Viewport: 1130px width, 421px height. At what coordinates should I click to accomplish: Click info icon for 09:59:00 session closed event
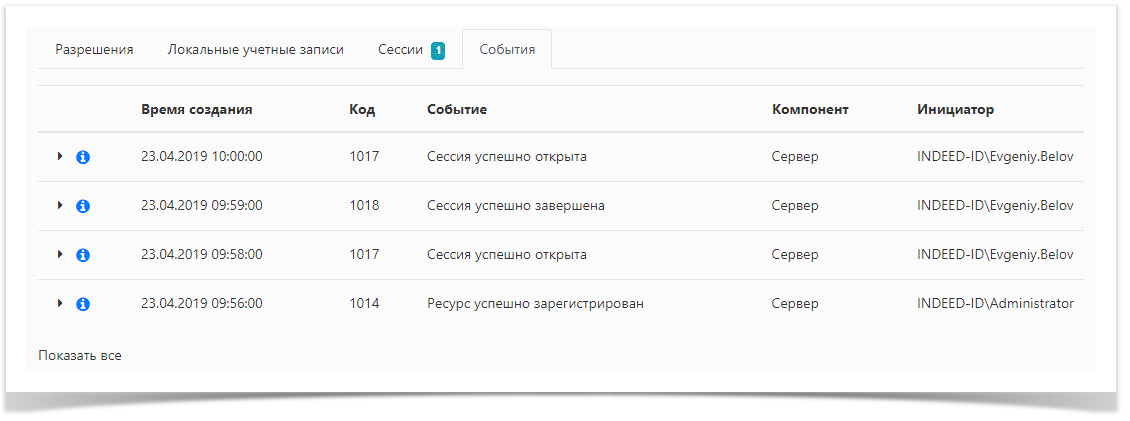(x=83, y=206)
